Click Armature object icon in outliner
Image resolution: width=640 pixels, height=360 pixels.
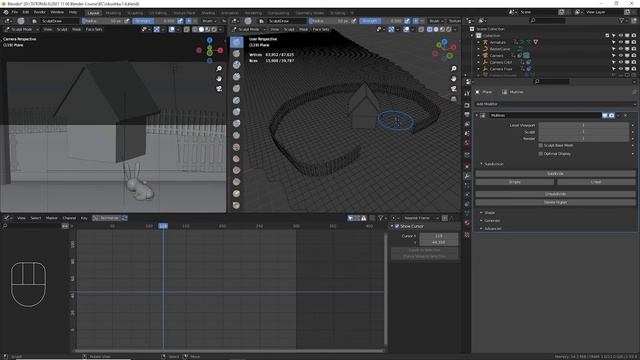[485, 42]
